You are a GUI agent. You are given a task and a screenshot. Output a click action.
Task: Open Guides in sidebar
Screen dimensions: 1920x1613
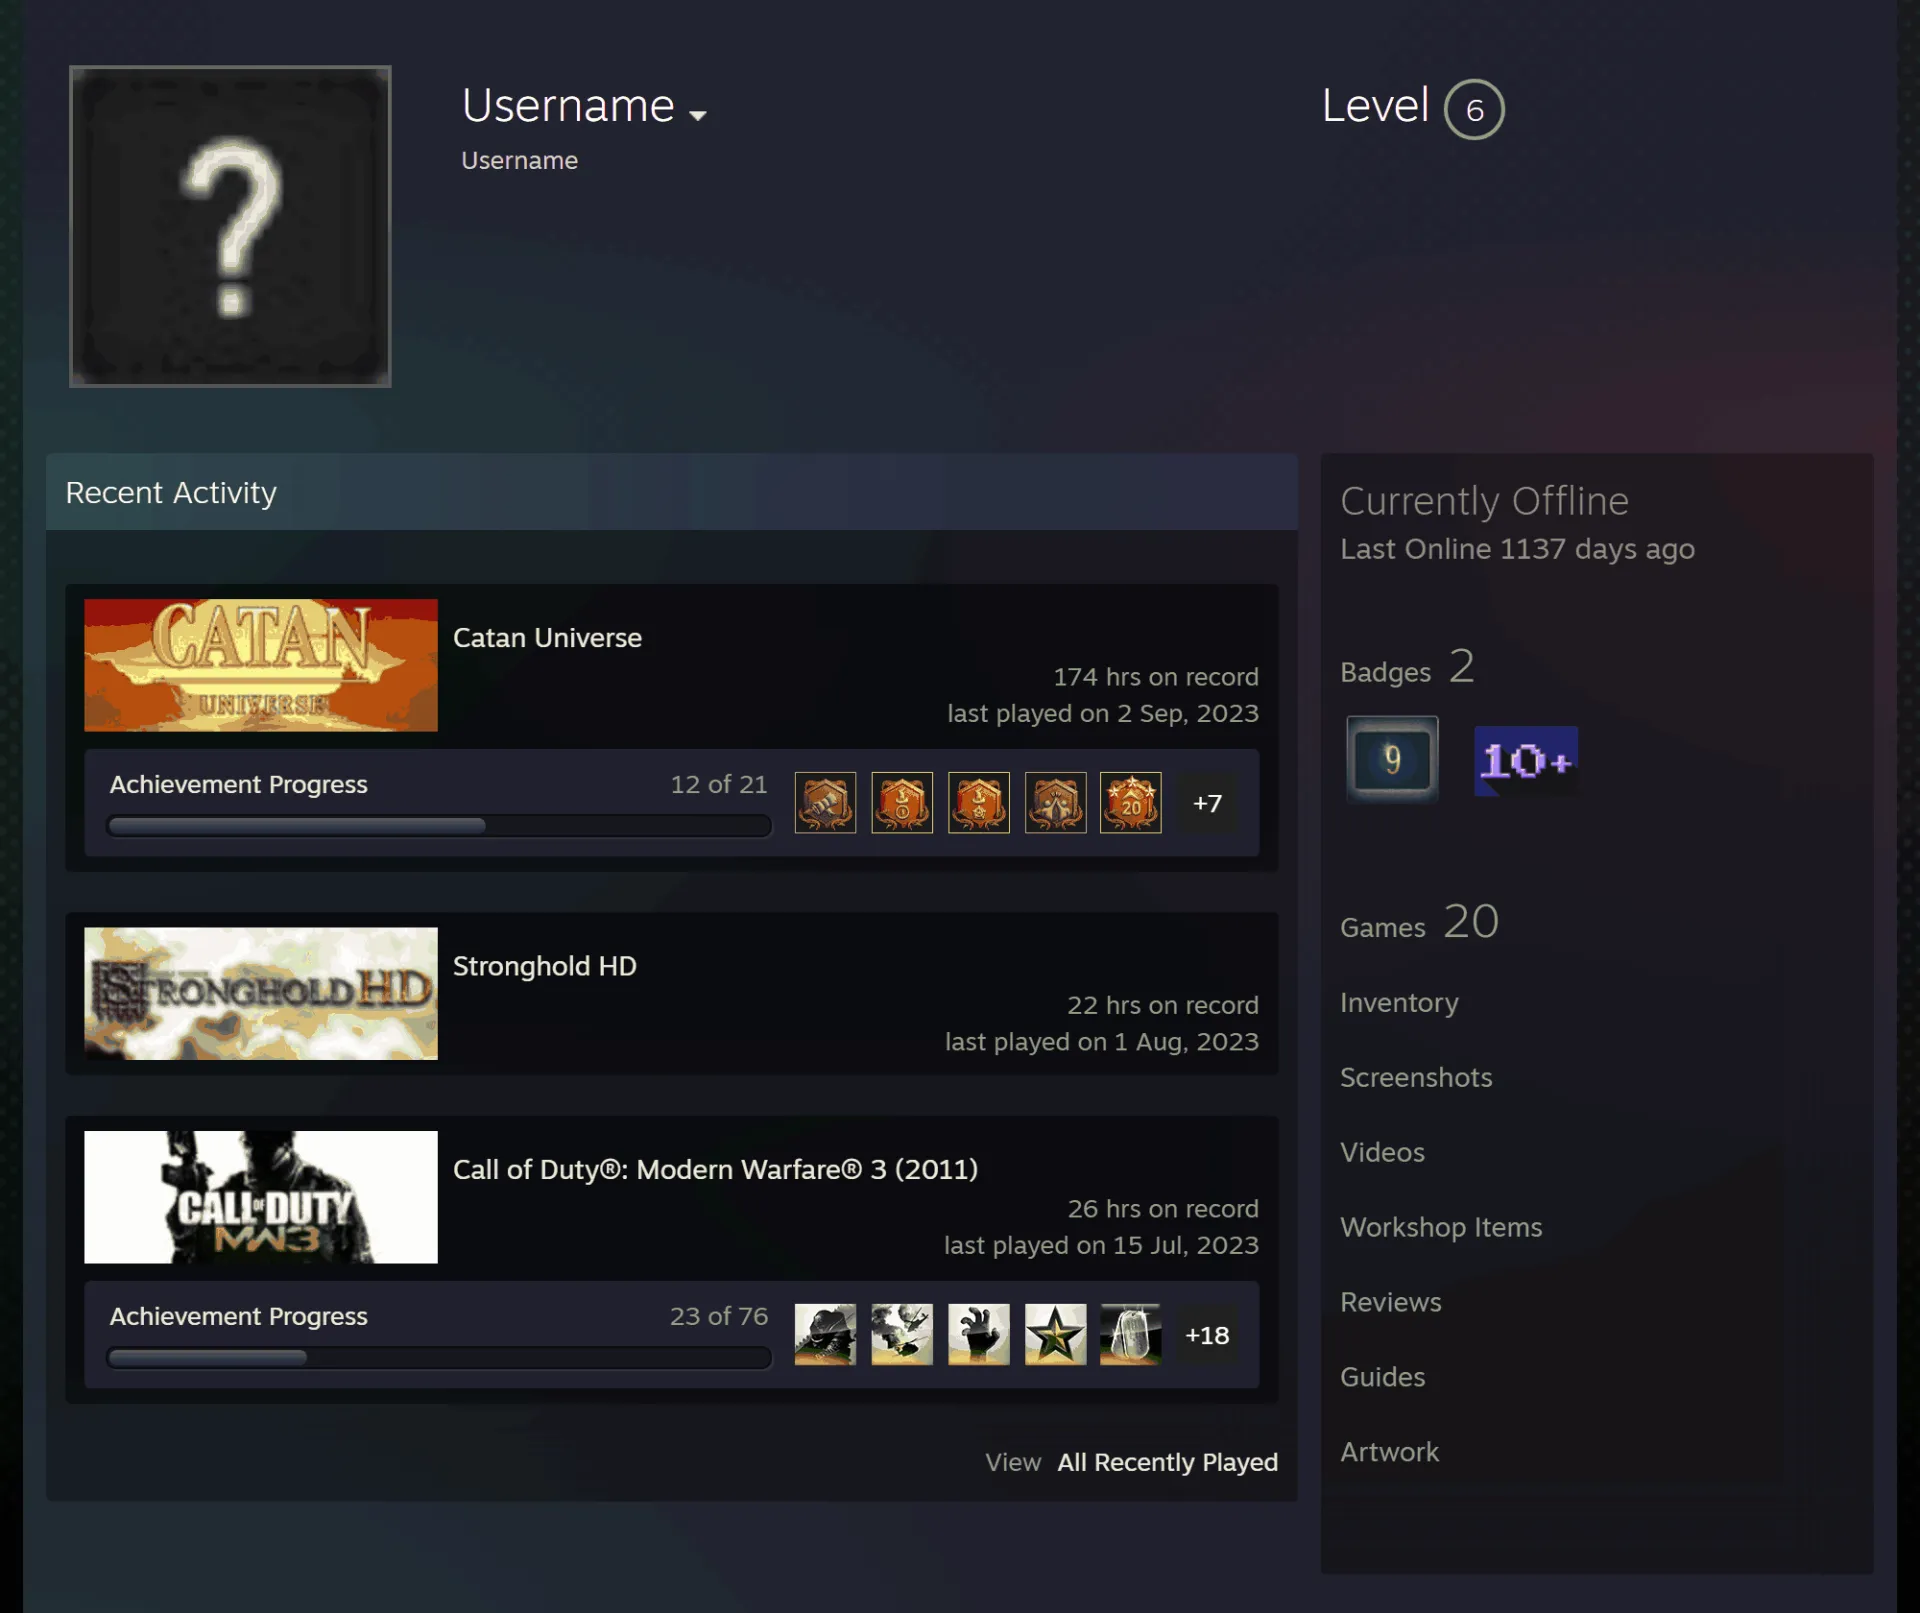[1383, 1377]
